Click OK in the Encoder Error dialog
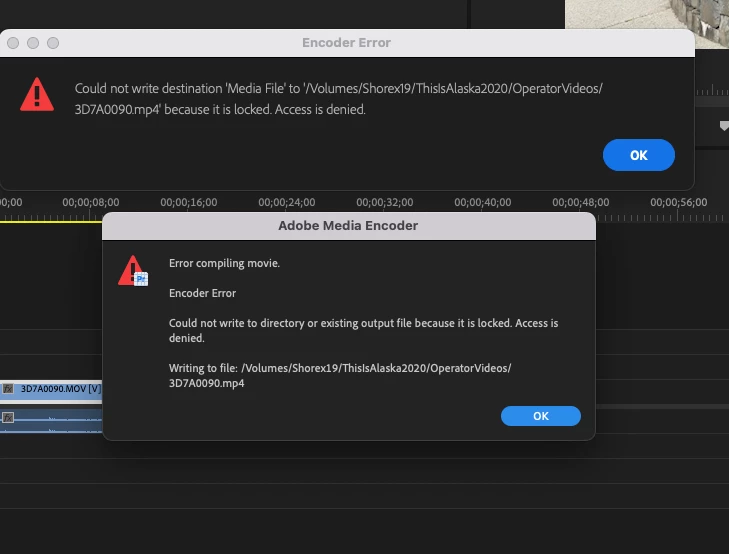The height and width of the screenshot is (554, 729). (638, 155)
